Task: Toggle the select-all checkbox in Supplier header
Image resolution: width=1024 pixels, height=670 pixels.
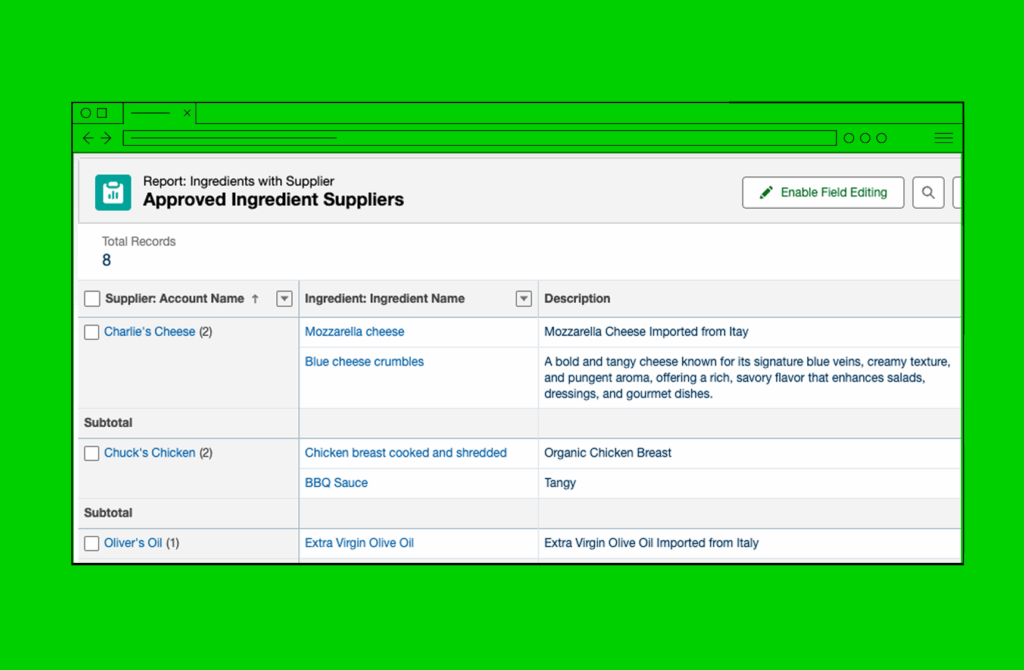Action: pos(92,299)
